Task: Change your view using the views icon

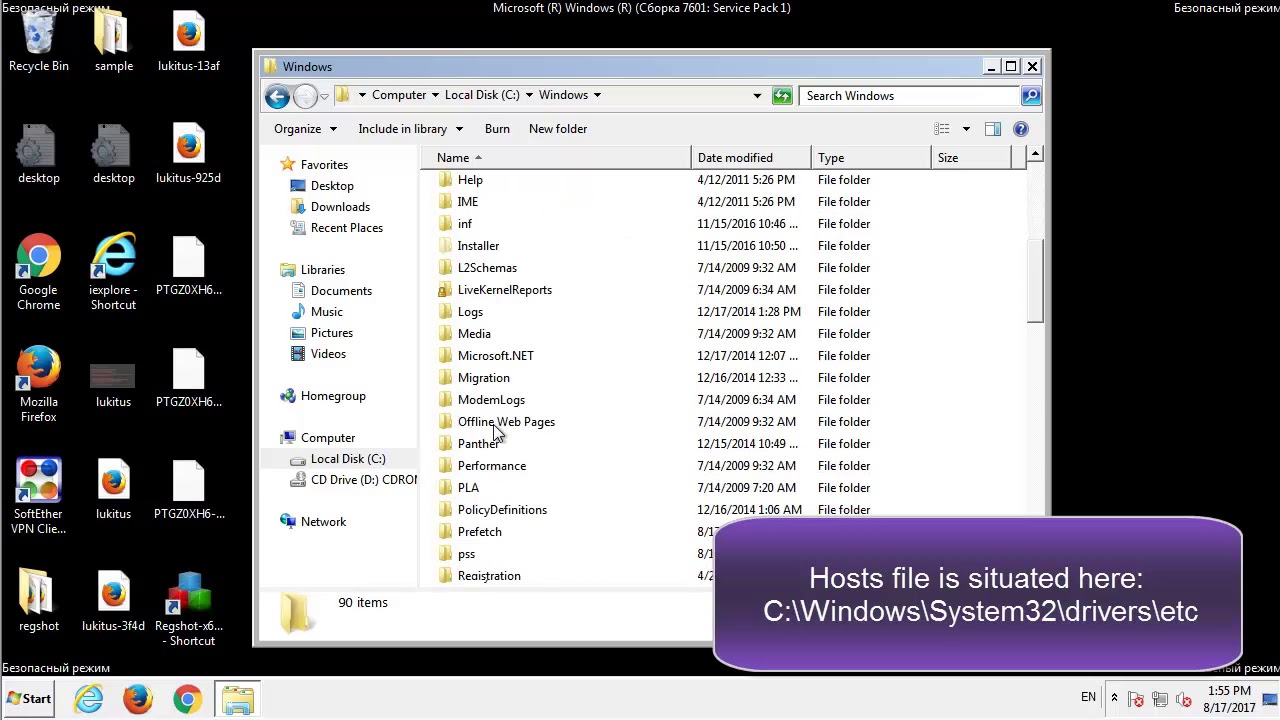Action: 942,129
